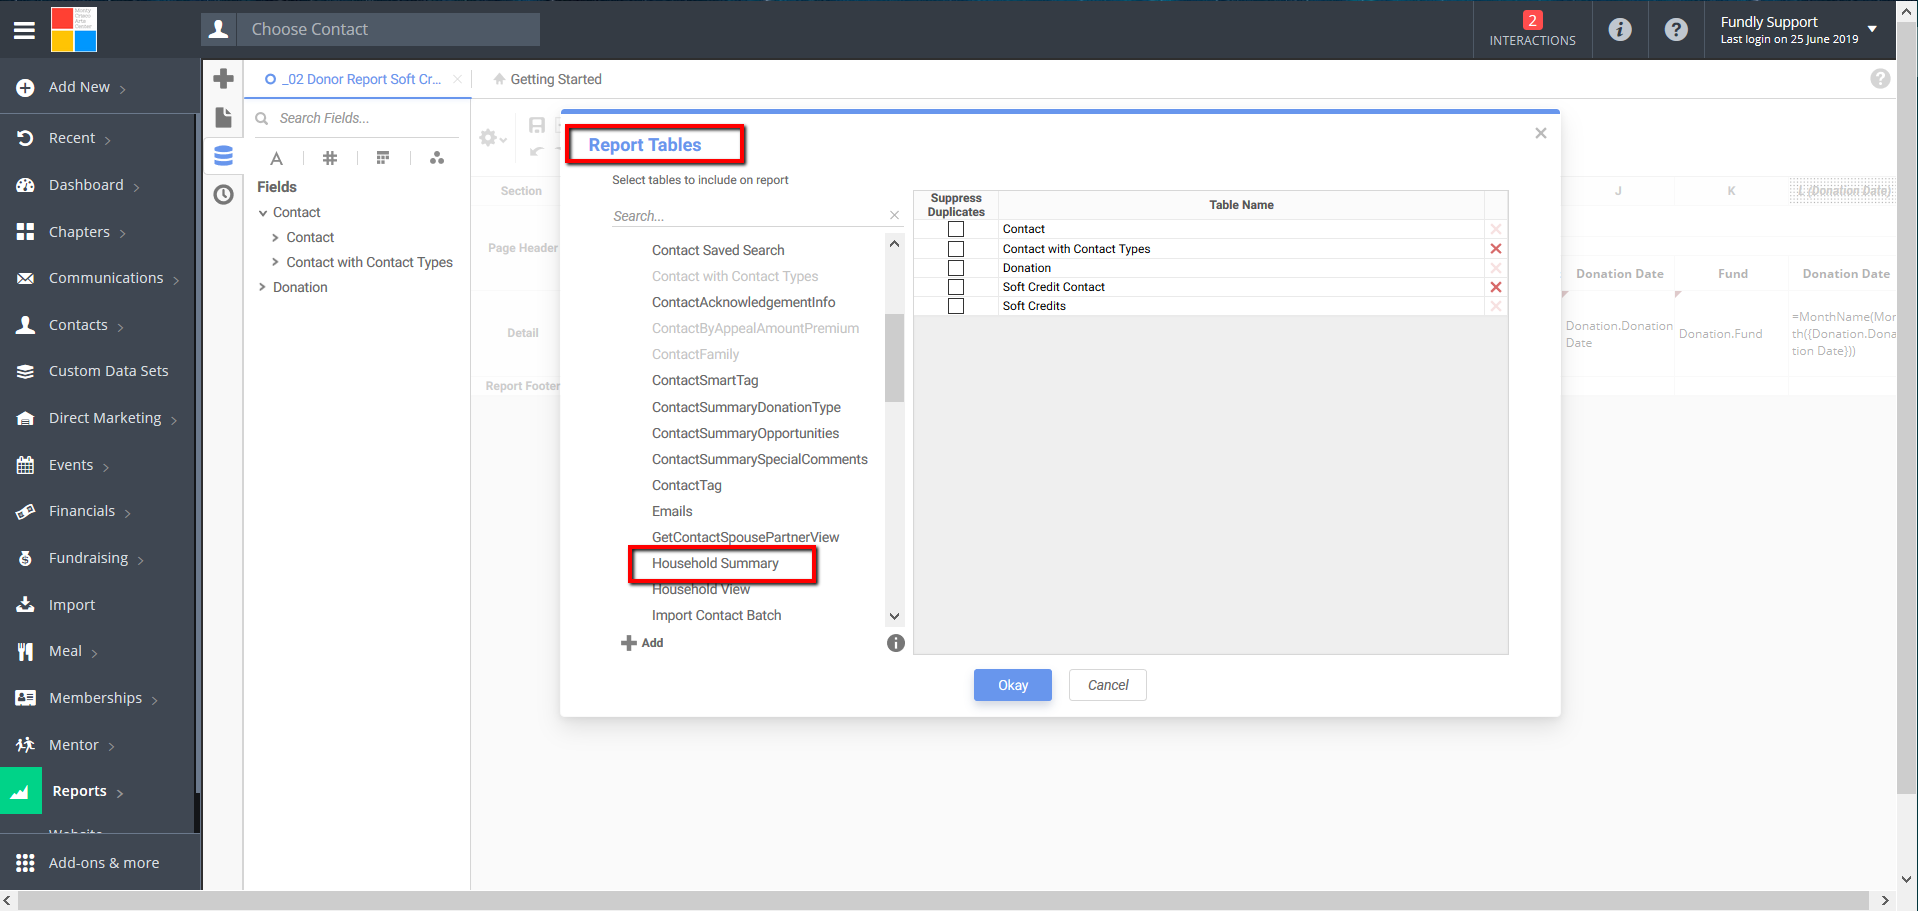Open the Interactions notification counter
Viewport: 1918px width, 911px height.
click(1532, 29)
